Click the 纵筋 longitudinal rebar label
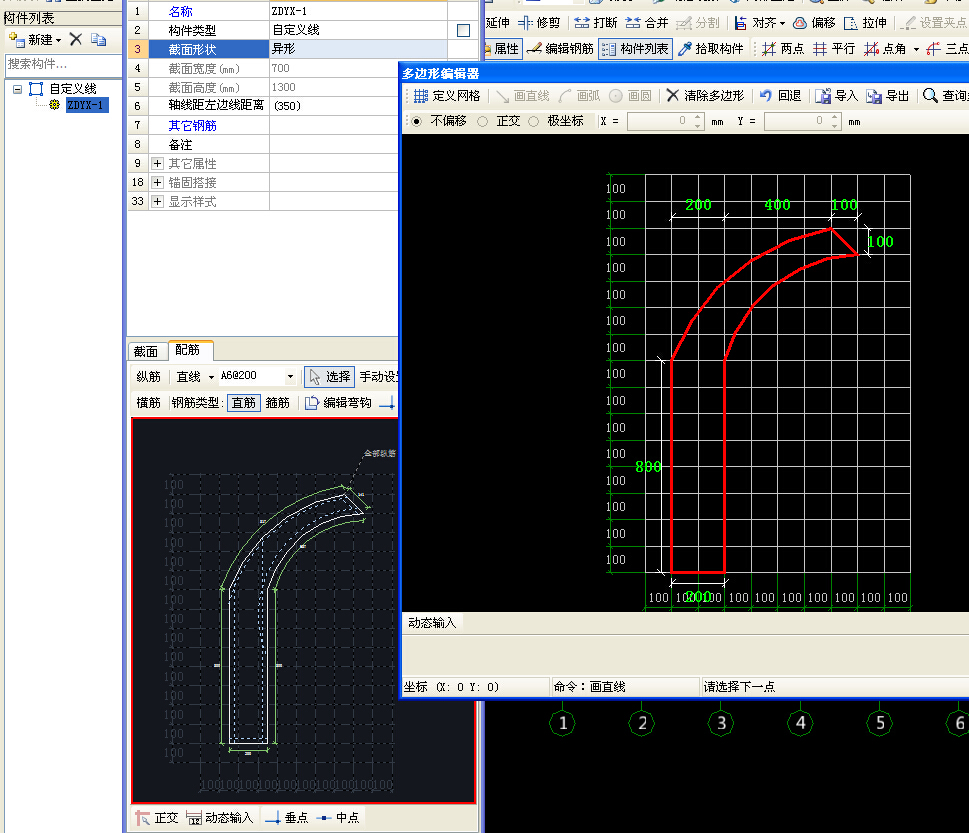969x833 pixels. tap(148, 377)
